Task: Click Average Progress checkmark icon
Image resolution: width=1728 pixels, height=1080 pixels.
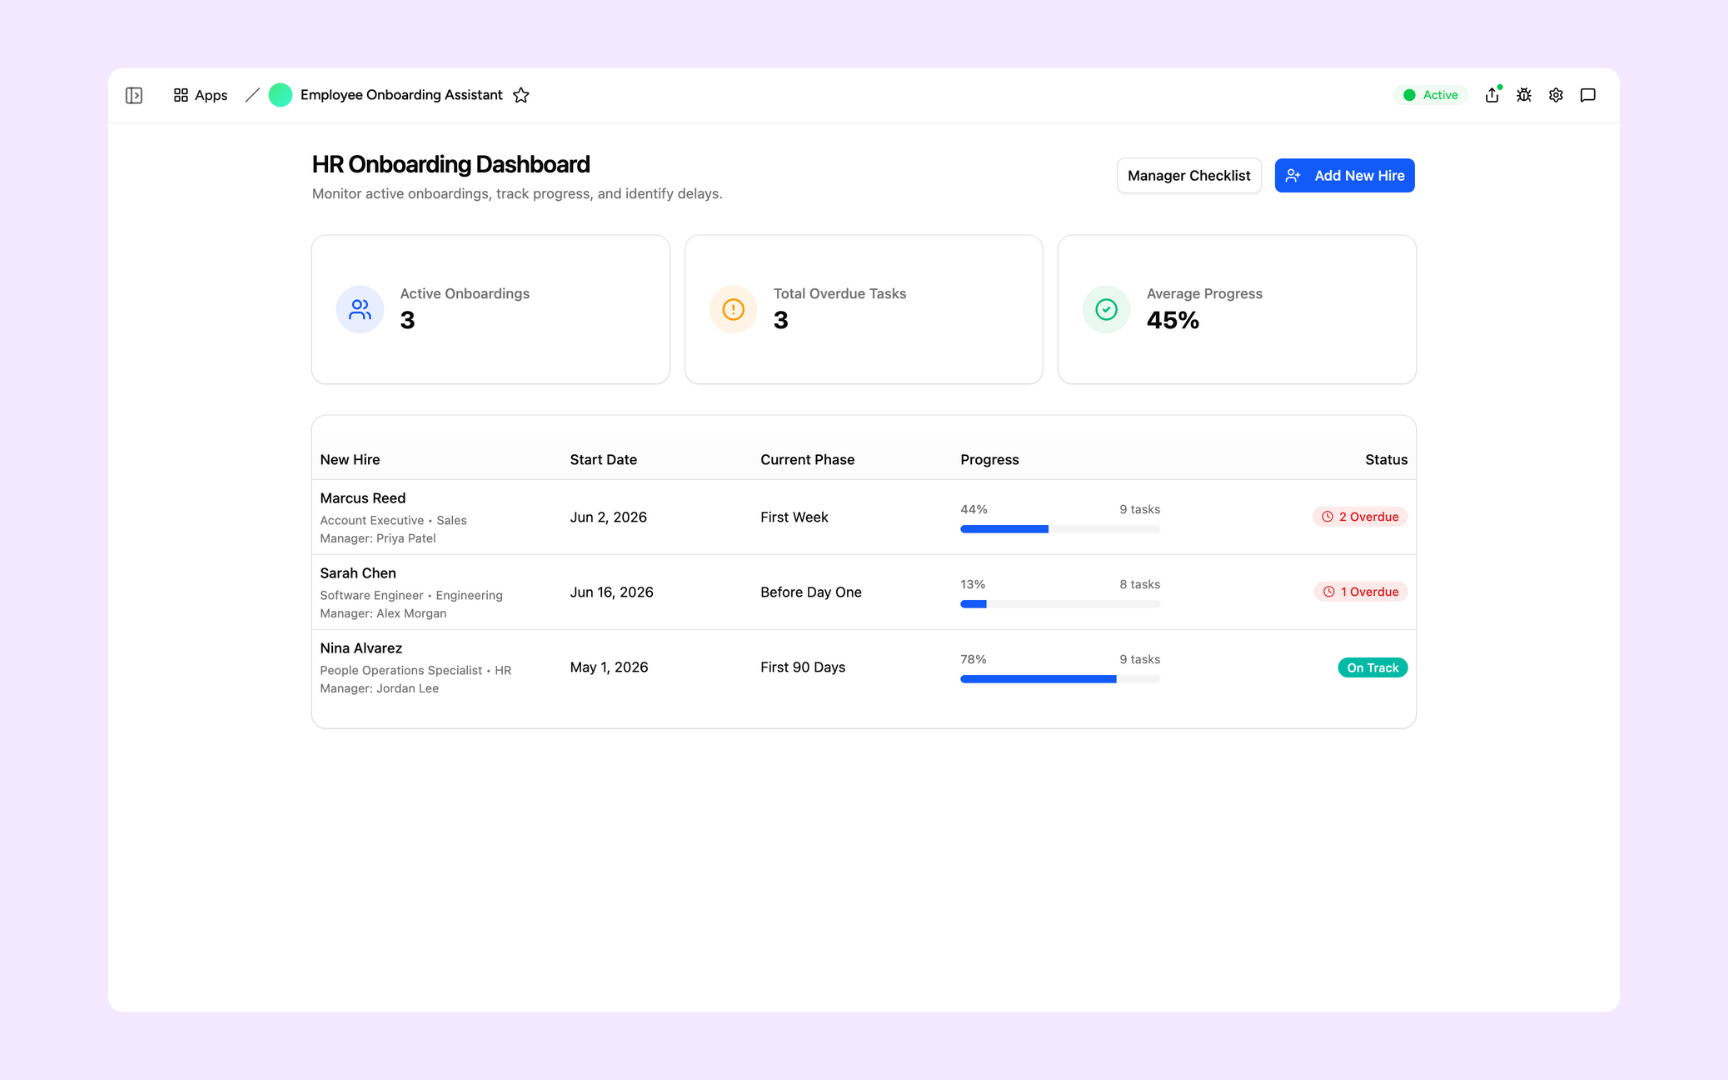Action: [1106, 309]
